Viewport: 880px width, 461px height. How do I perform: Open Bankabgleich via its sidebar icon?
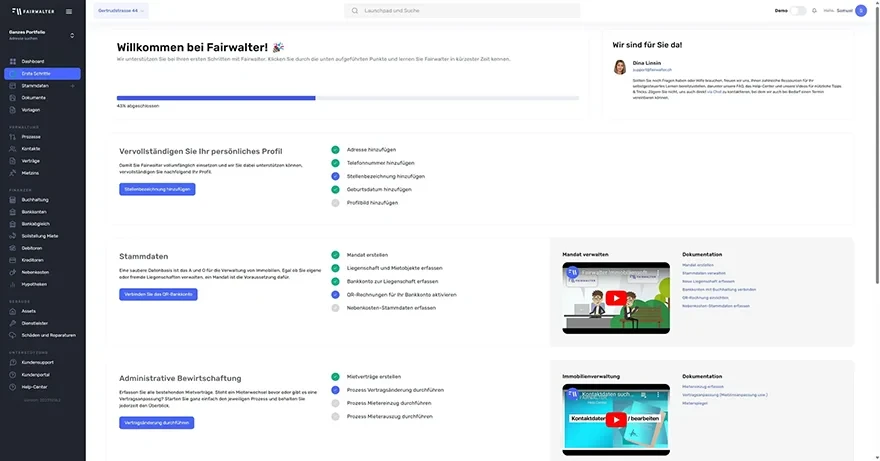[13, 224]
